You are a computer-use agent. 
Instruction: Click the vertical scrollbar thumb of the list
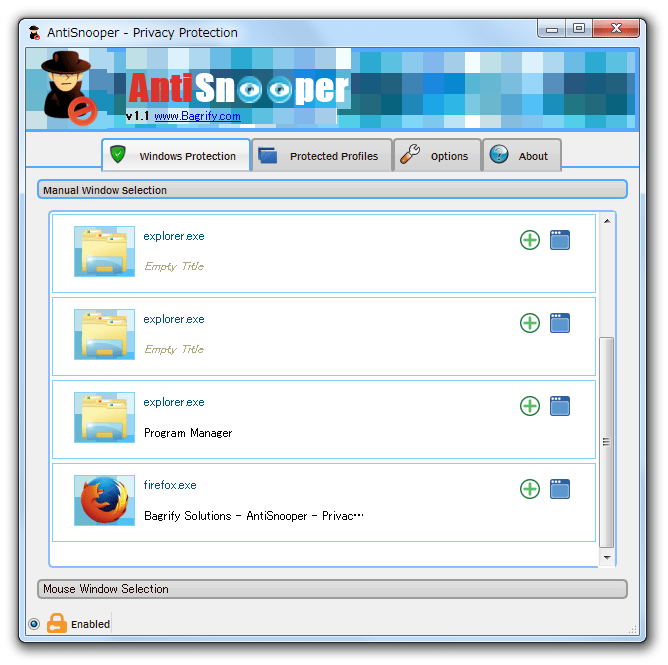coord(606,442)
